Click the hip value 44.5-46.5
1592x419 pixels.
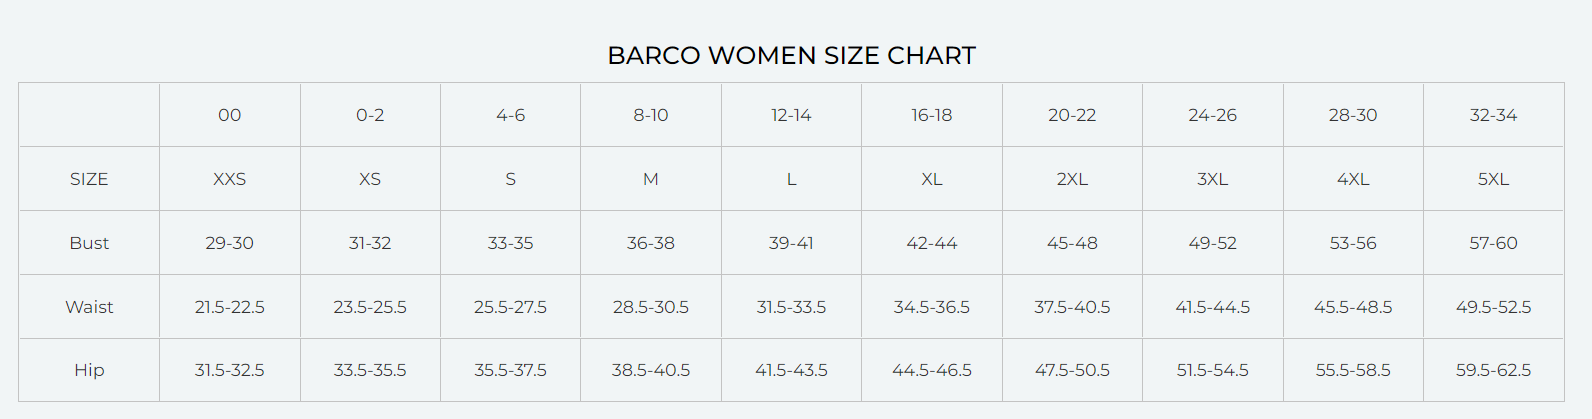tap(931, 370)
